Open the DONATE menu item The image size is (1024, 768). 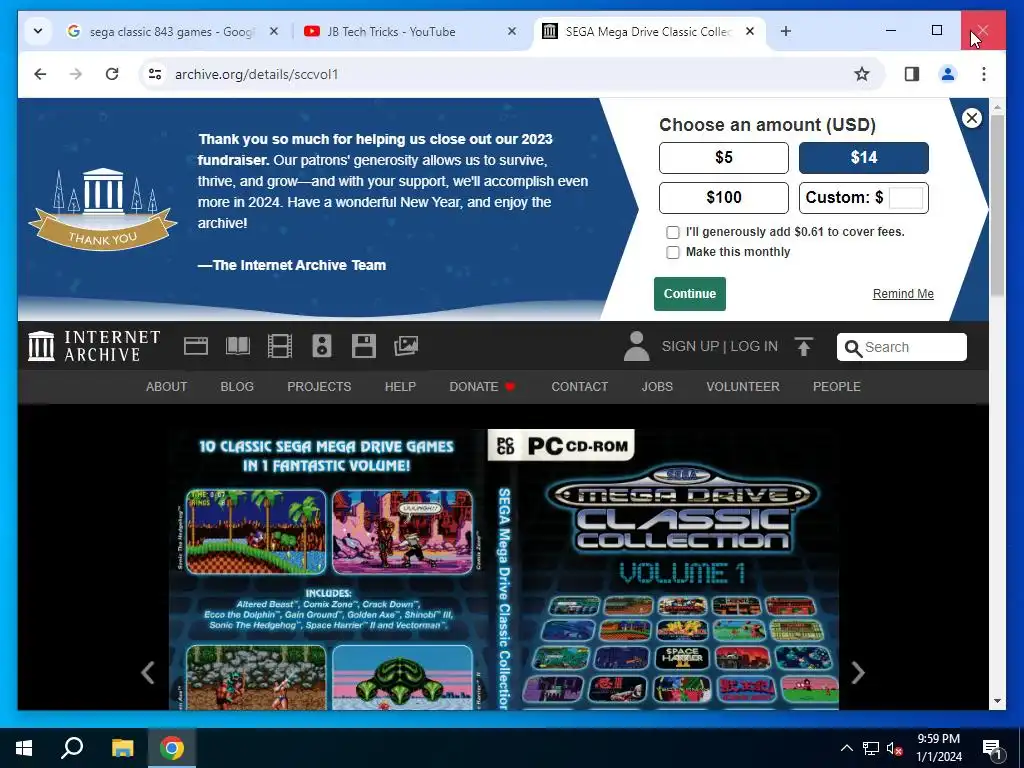click(x=482, y=387)
